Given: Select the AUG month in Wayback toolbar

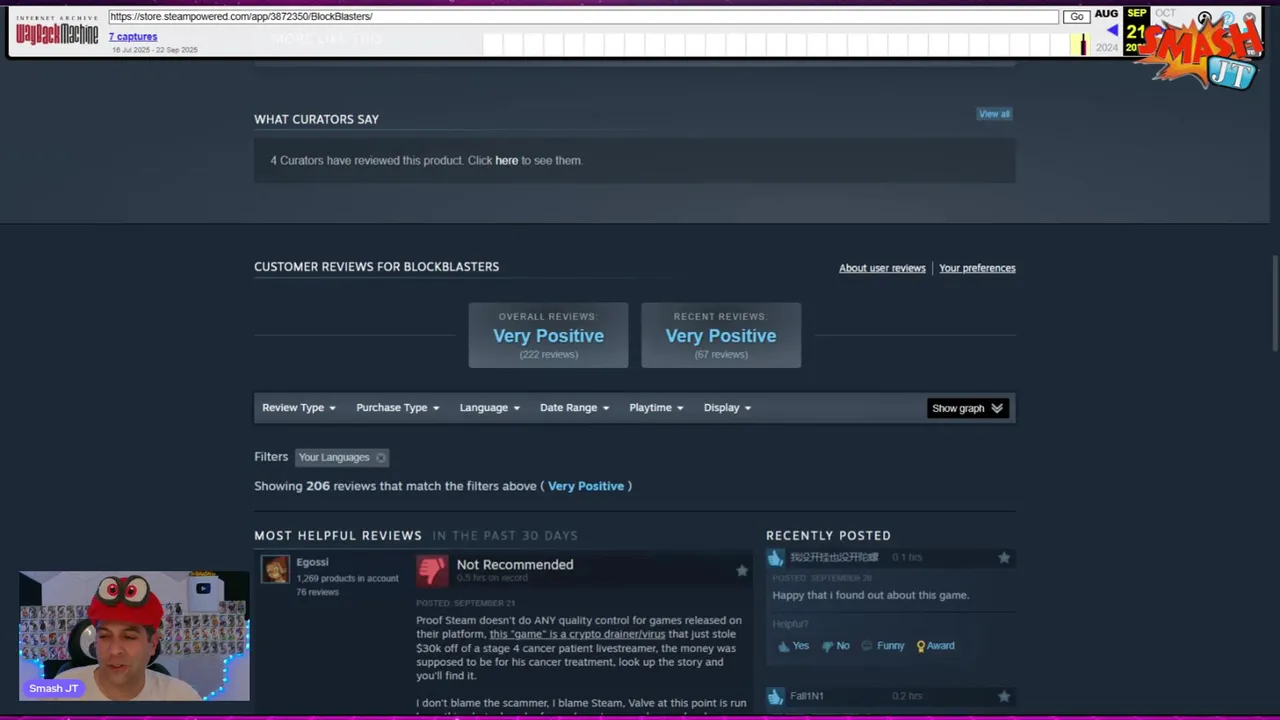Looking at the screenshot, I should coord(1106,14).
